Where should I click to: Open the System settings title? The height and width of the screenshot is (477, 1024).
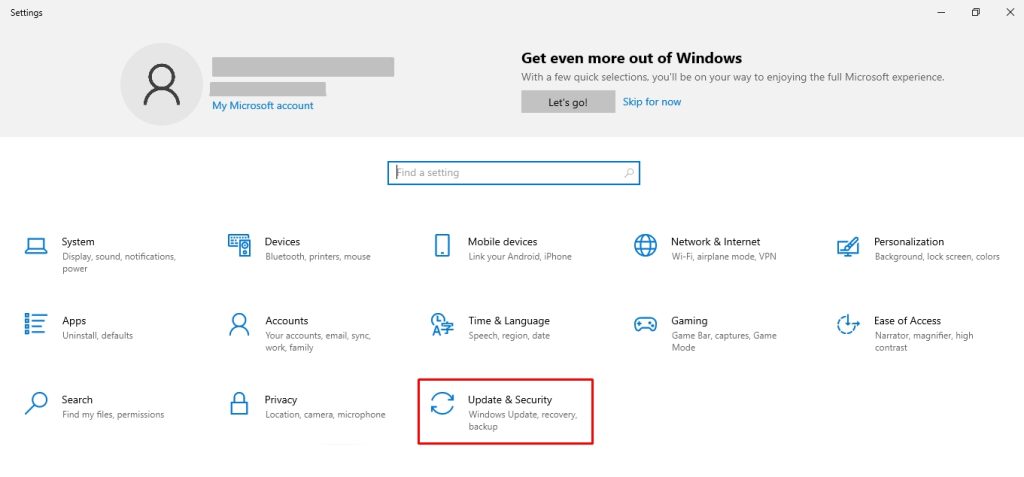point(78,242)
